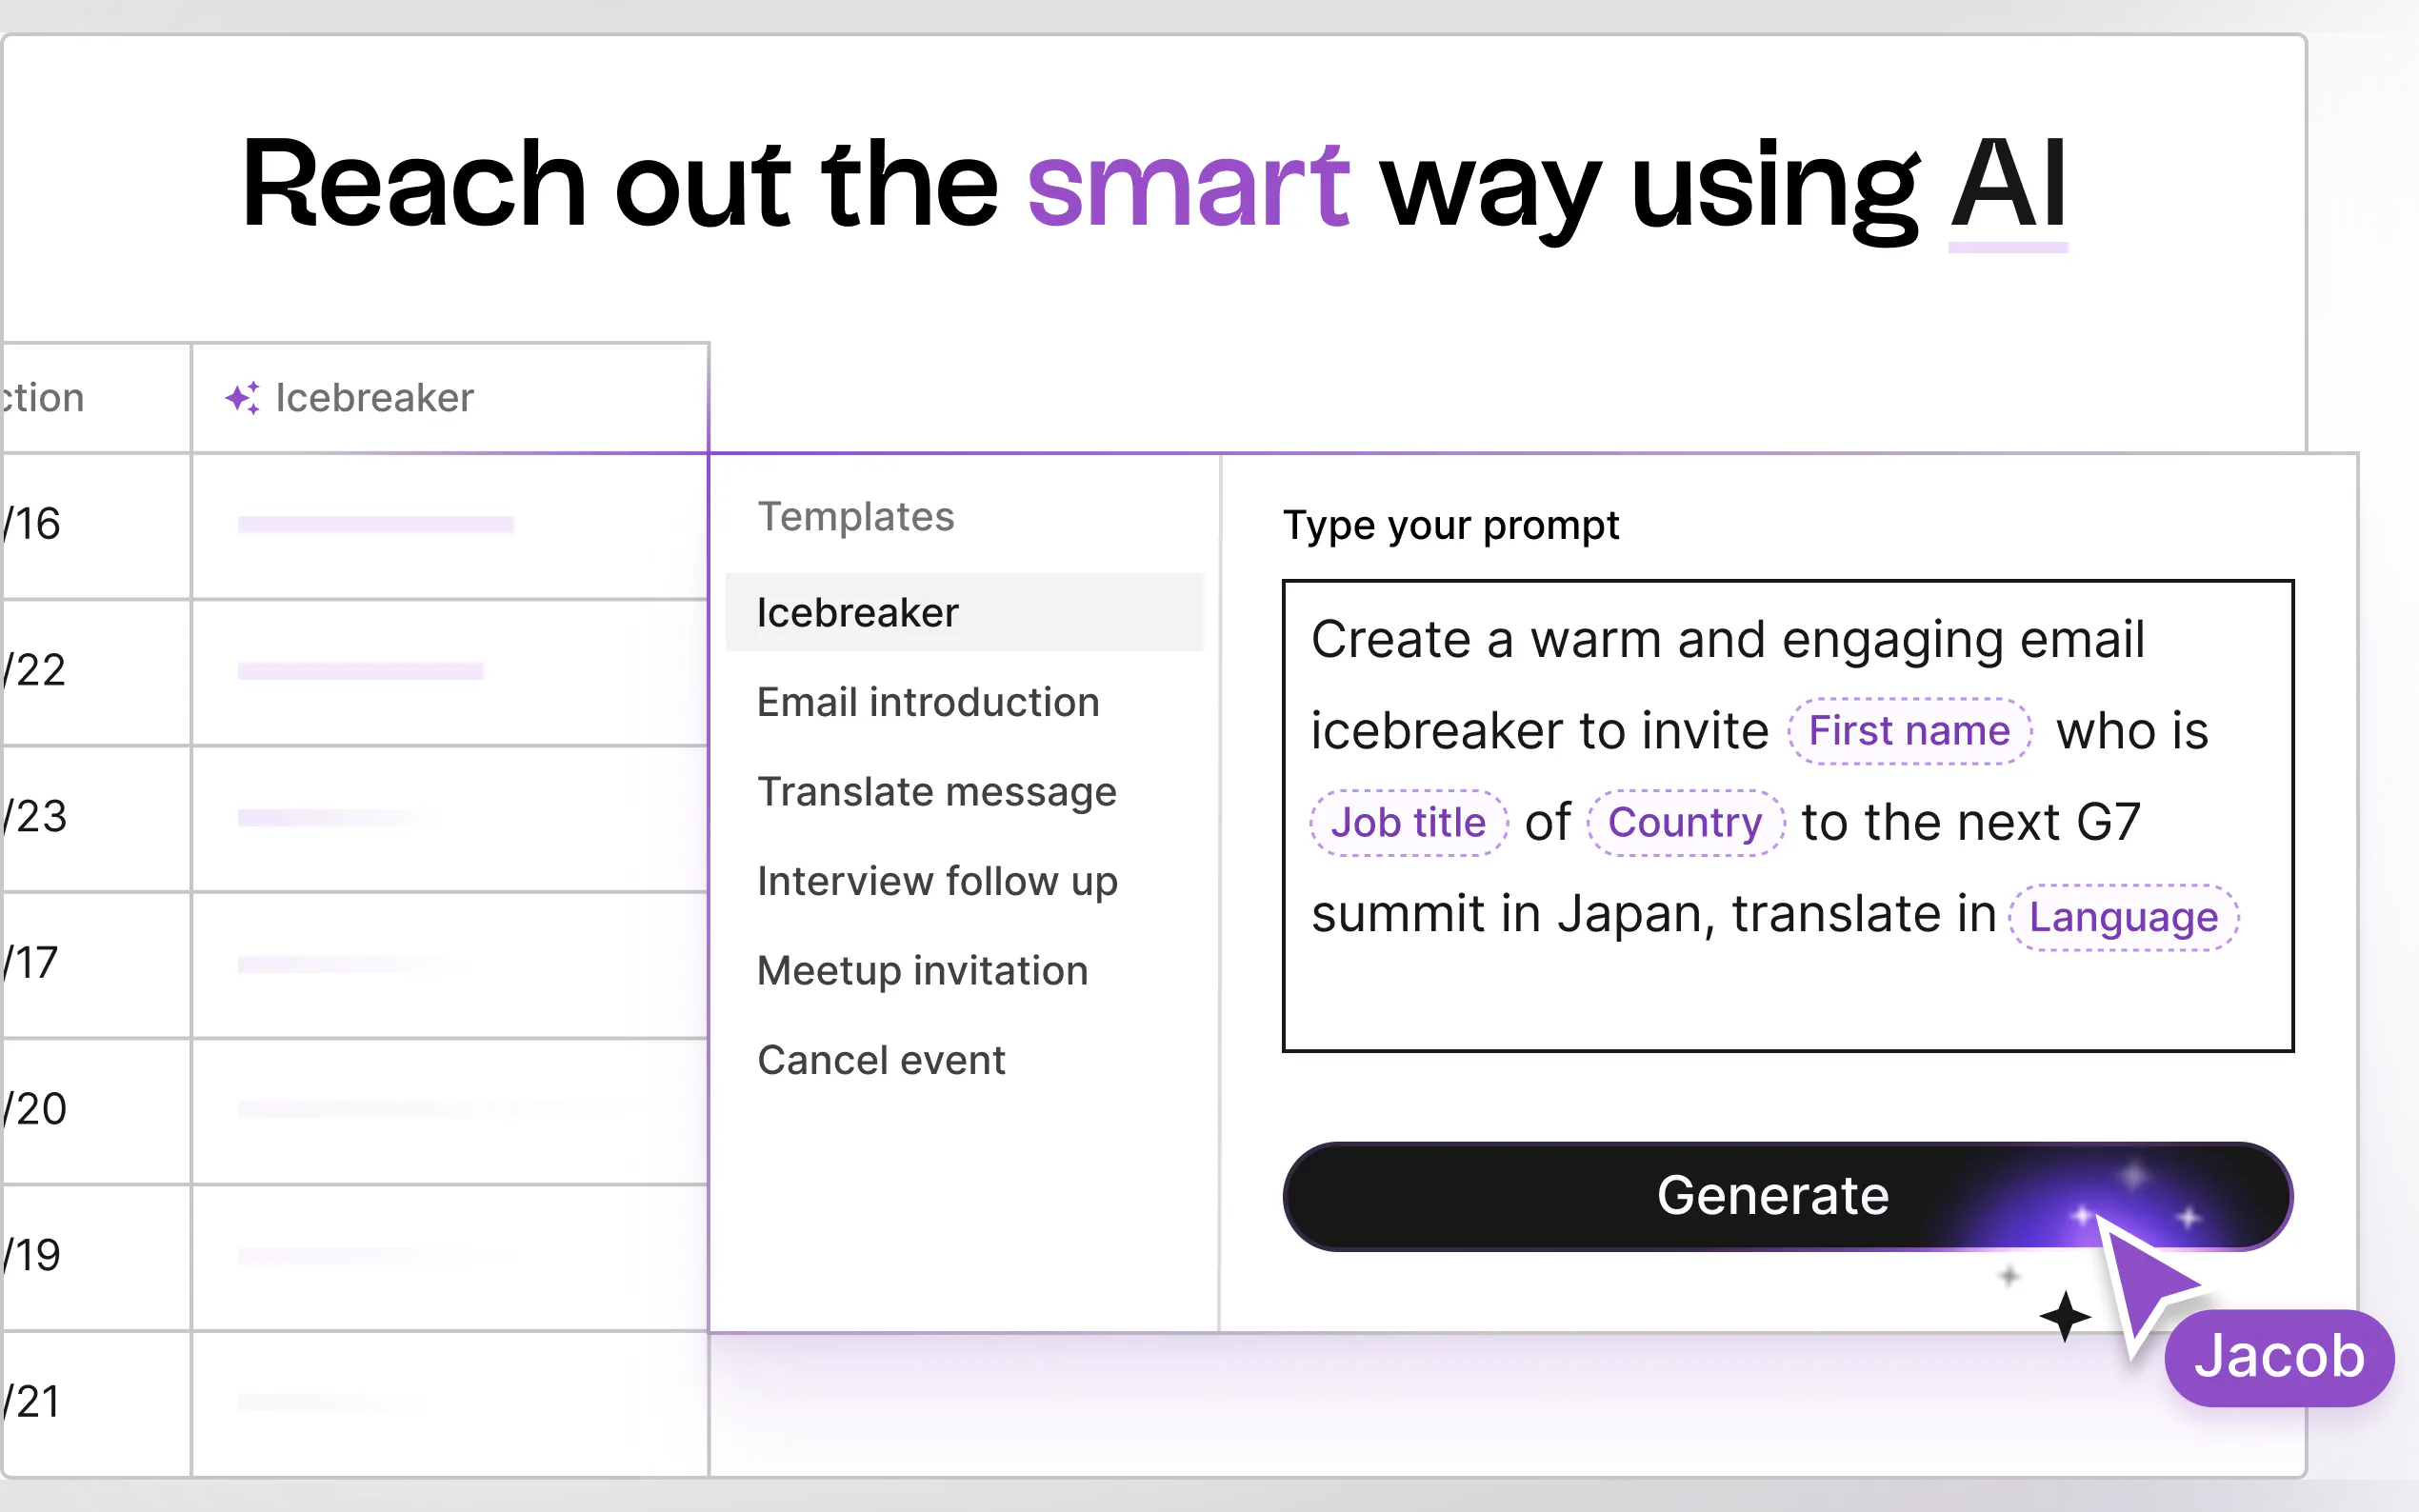Click the underlined AI word in headline
The width and height of the screenshot is (2419, 1512).
pyautogui.click(x=2007, y=185)
